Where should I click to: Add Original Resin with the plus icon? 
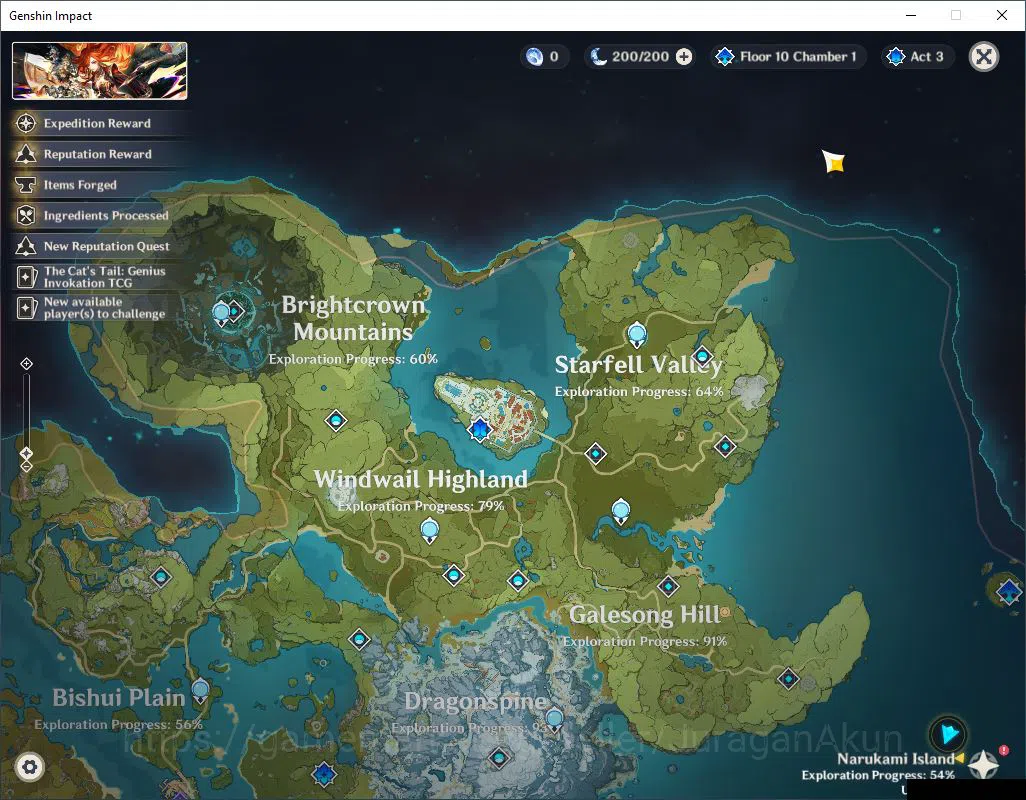pos(684,57)
